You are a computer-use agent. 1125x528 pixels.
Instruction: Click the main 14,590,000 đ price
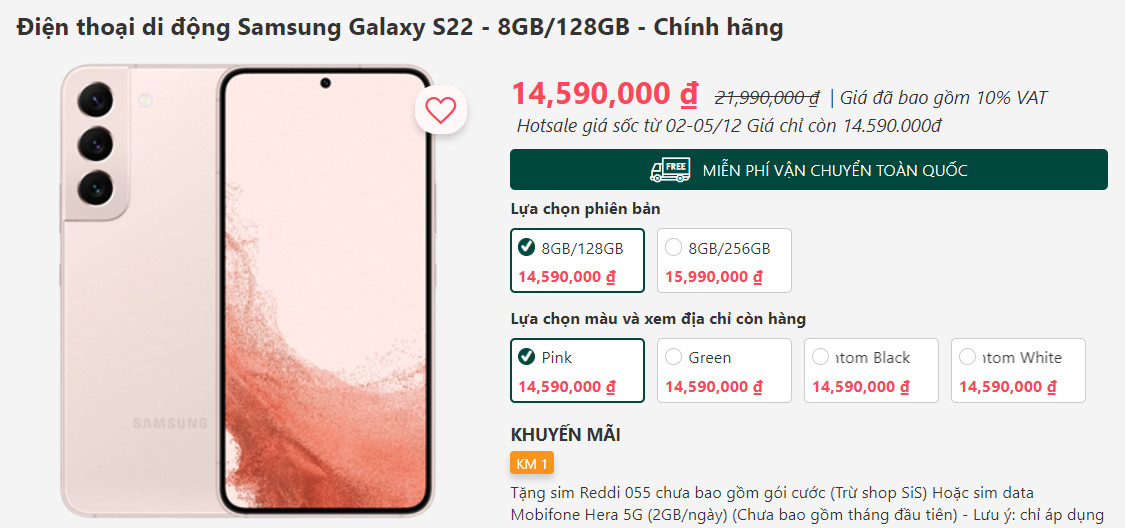point(605,95)
